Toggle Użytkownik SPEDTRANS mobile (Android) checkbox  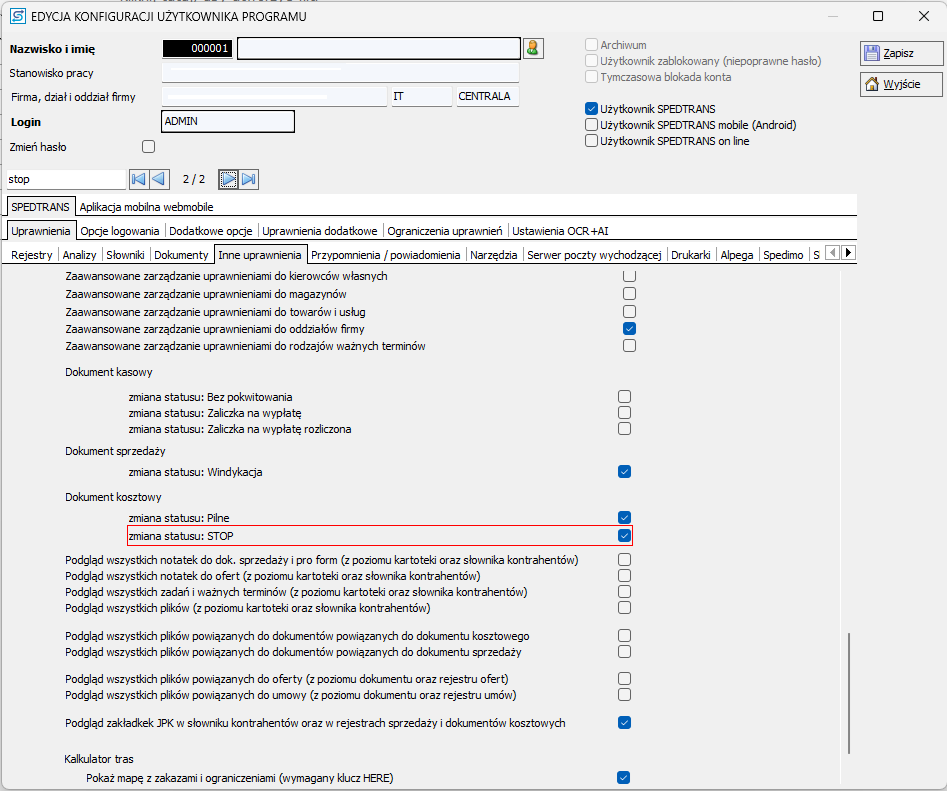coord(591,125)
